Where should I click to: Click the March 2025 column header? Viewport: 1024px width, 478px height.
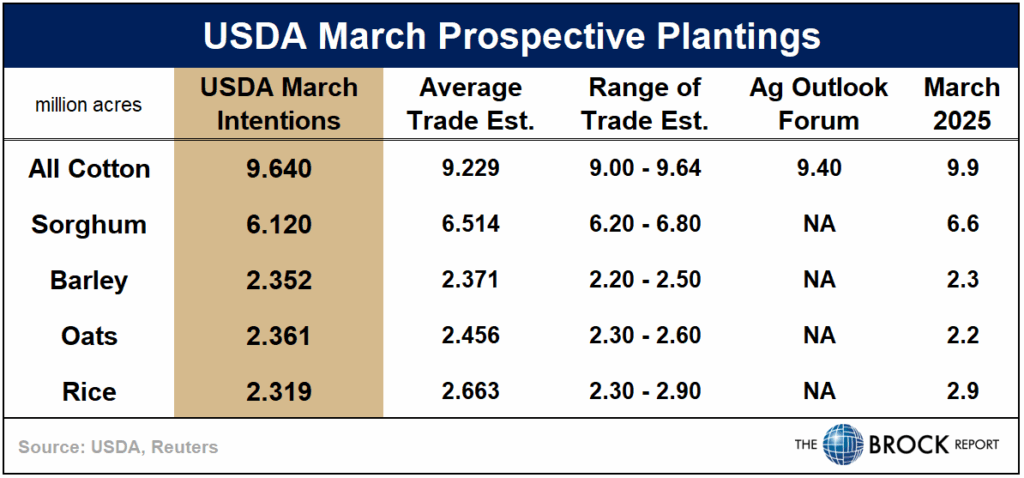coord(961,103)
